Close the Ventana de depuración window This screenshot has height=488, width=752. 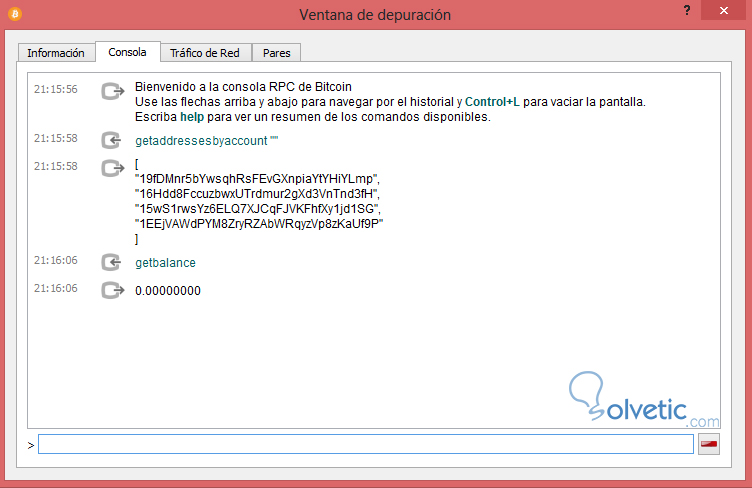coord(724,11)
